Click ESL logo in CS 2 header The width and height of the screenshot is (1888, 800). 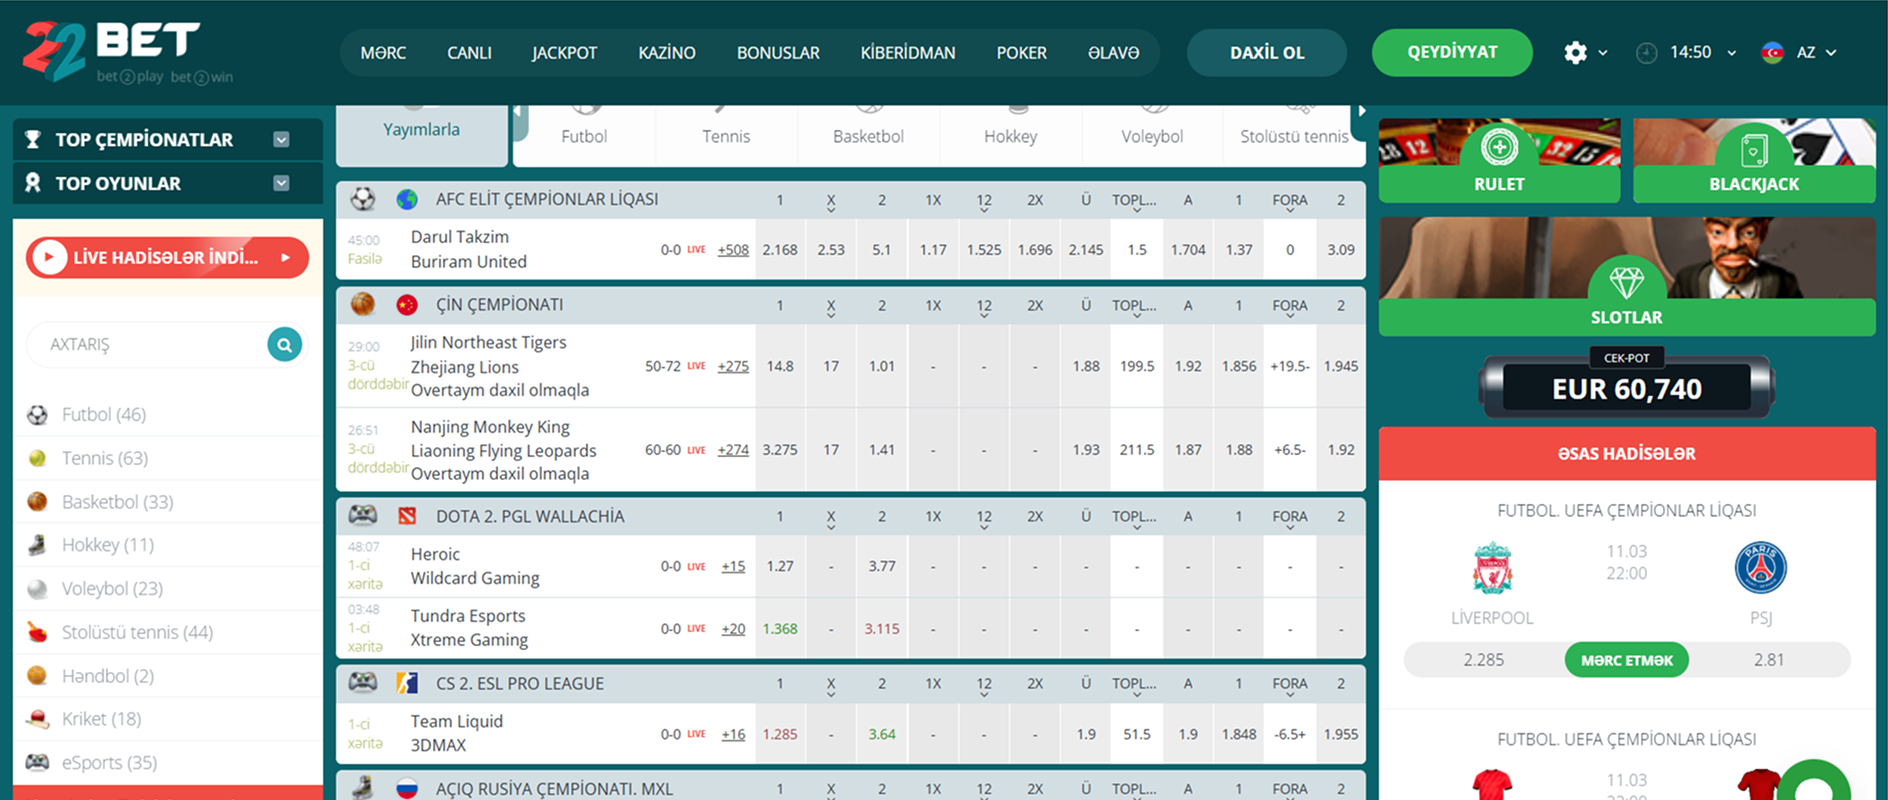407,684
